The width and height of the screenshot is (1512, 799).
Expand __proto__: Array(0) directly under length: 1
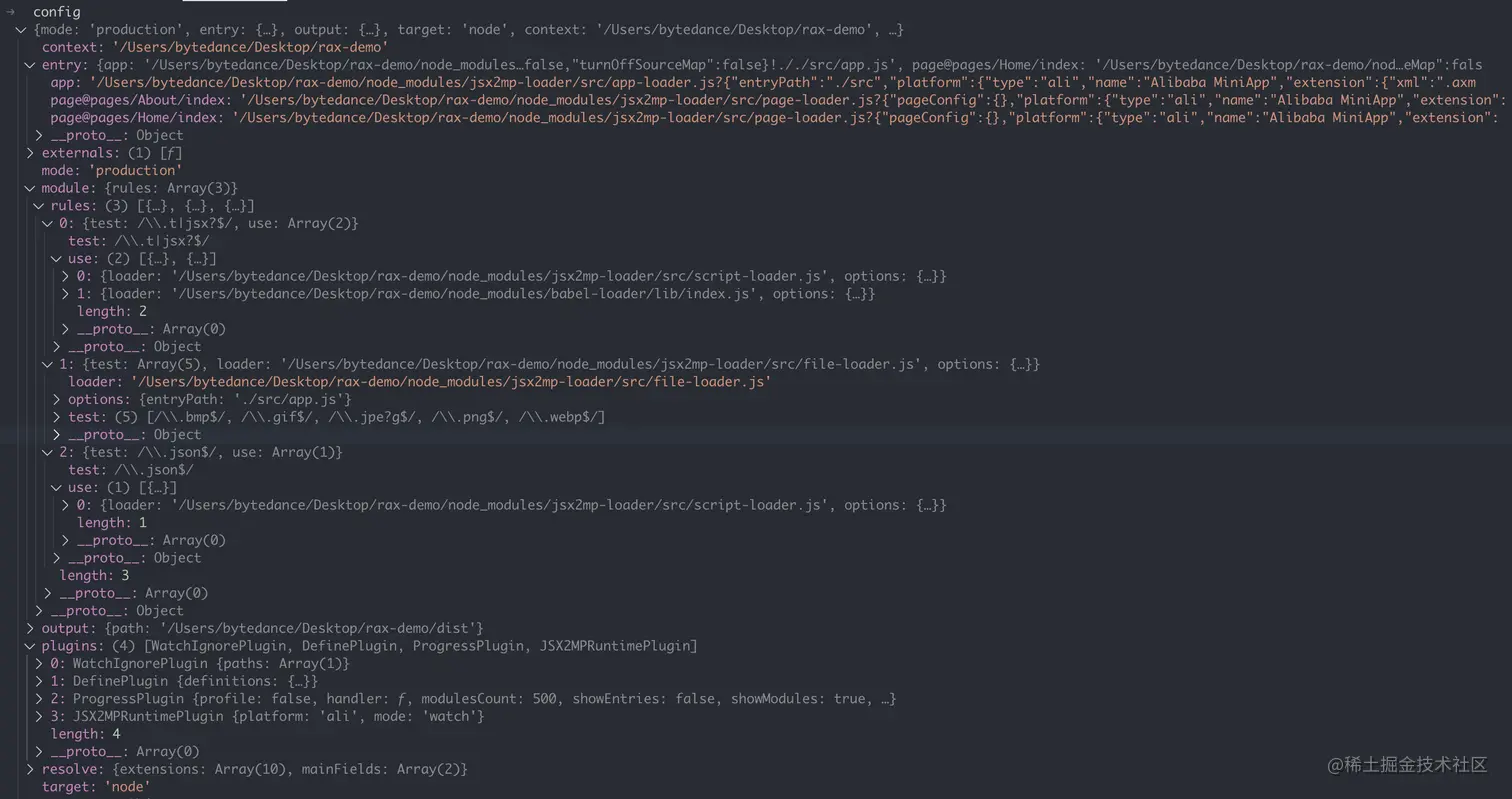[x=66, y=540]
